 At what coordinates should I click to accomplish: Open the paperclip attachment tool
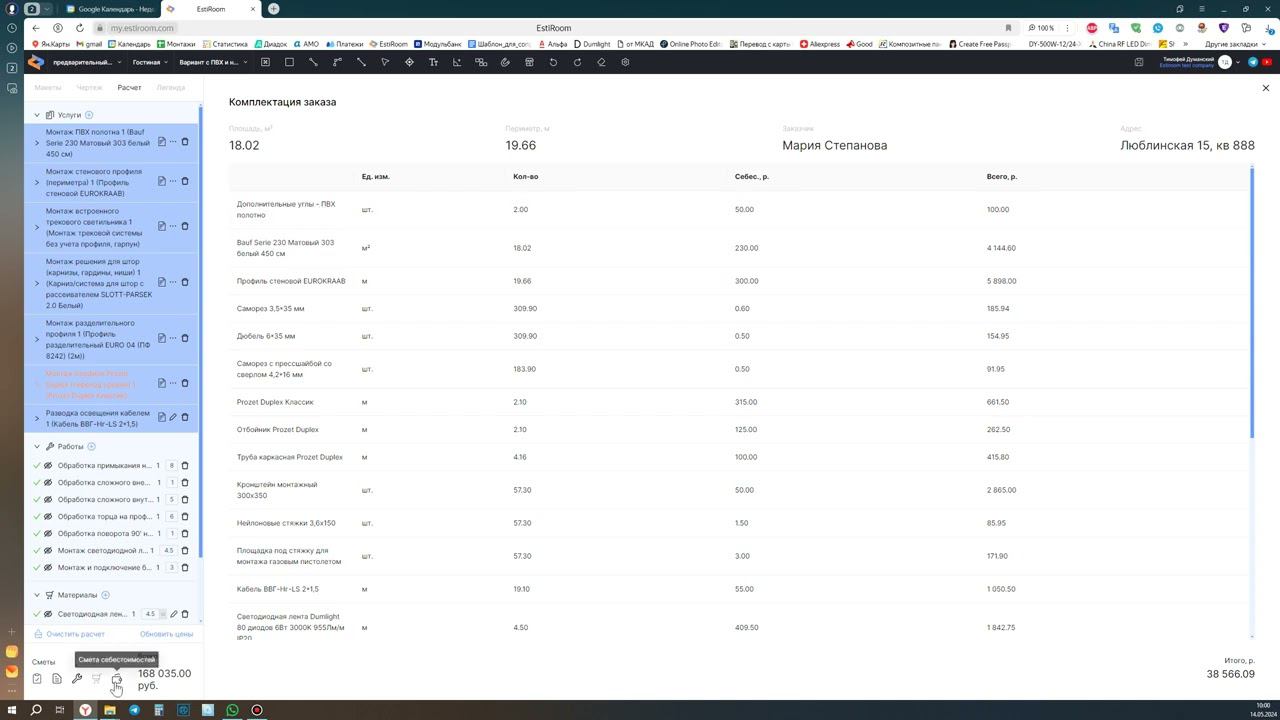click(x=505, y=62)
